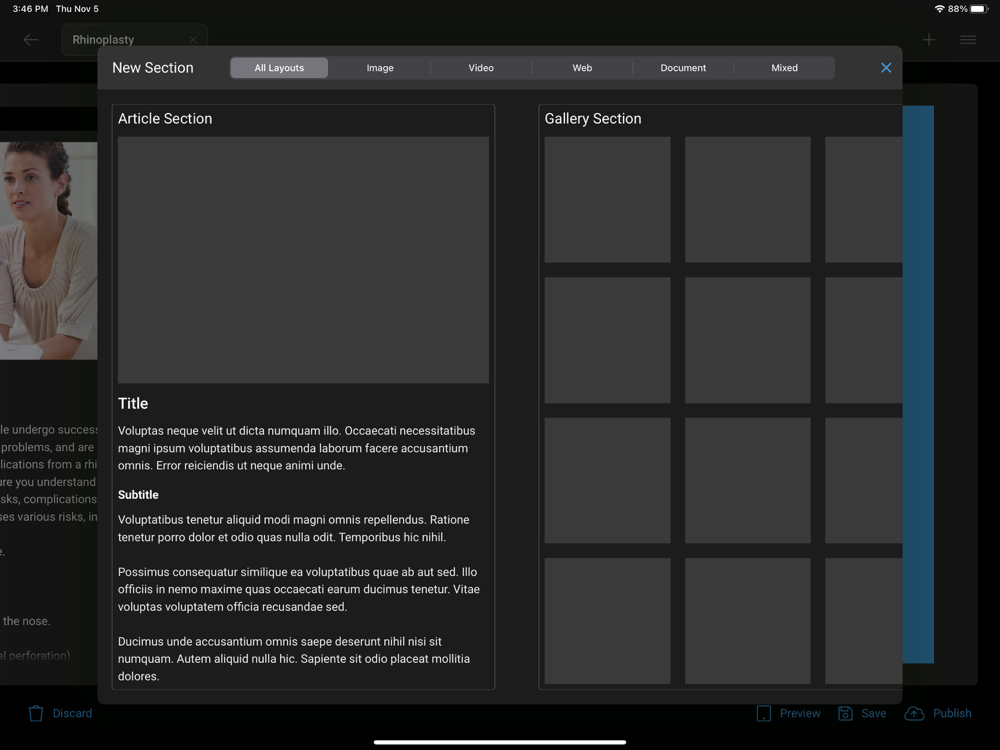The image size is (1000, 750).
Task: Switch to the Web layouts filter
Action: [582, 68]
